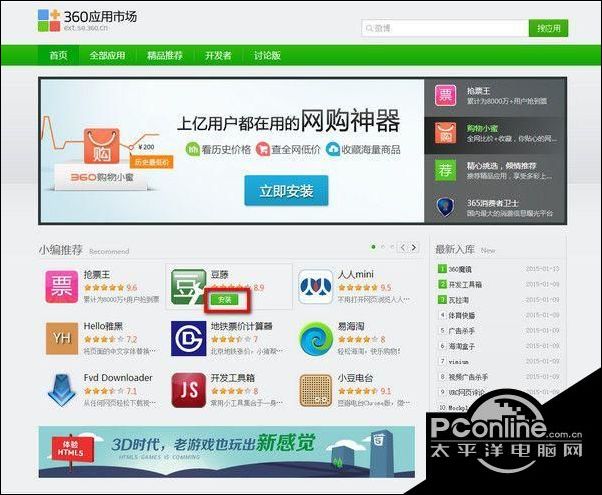Select the 人人mini app icon
This screenshot has height=495, width=602.
coord(315,287)
